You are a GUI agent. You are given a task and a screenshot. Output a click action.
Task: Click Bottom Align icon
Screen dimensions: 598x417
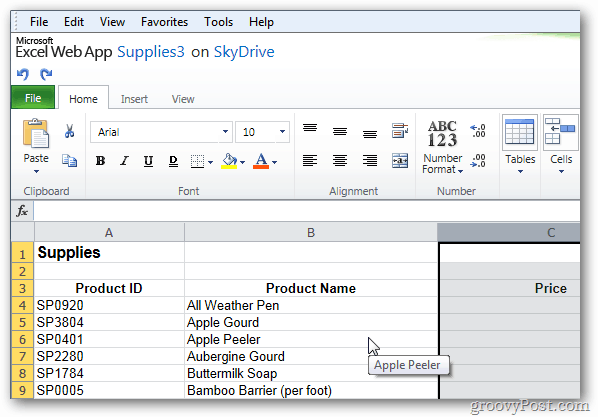click(x=370, y=134)
